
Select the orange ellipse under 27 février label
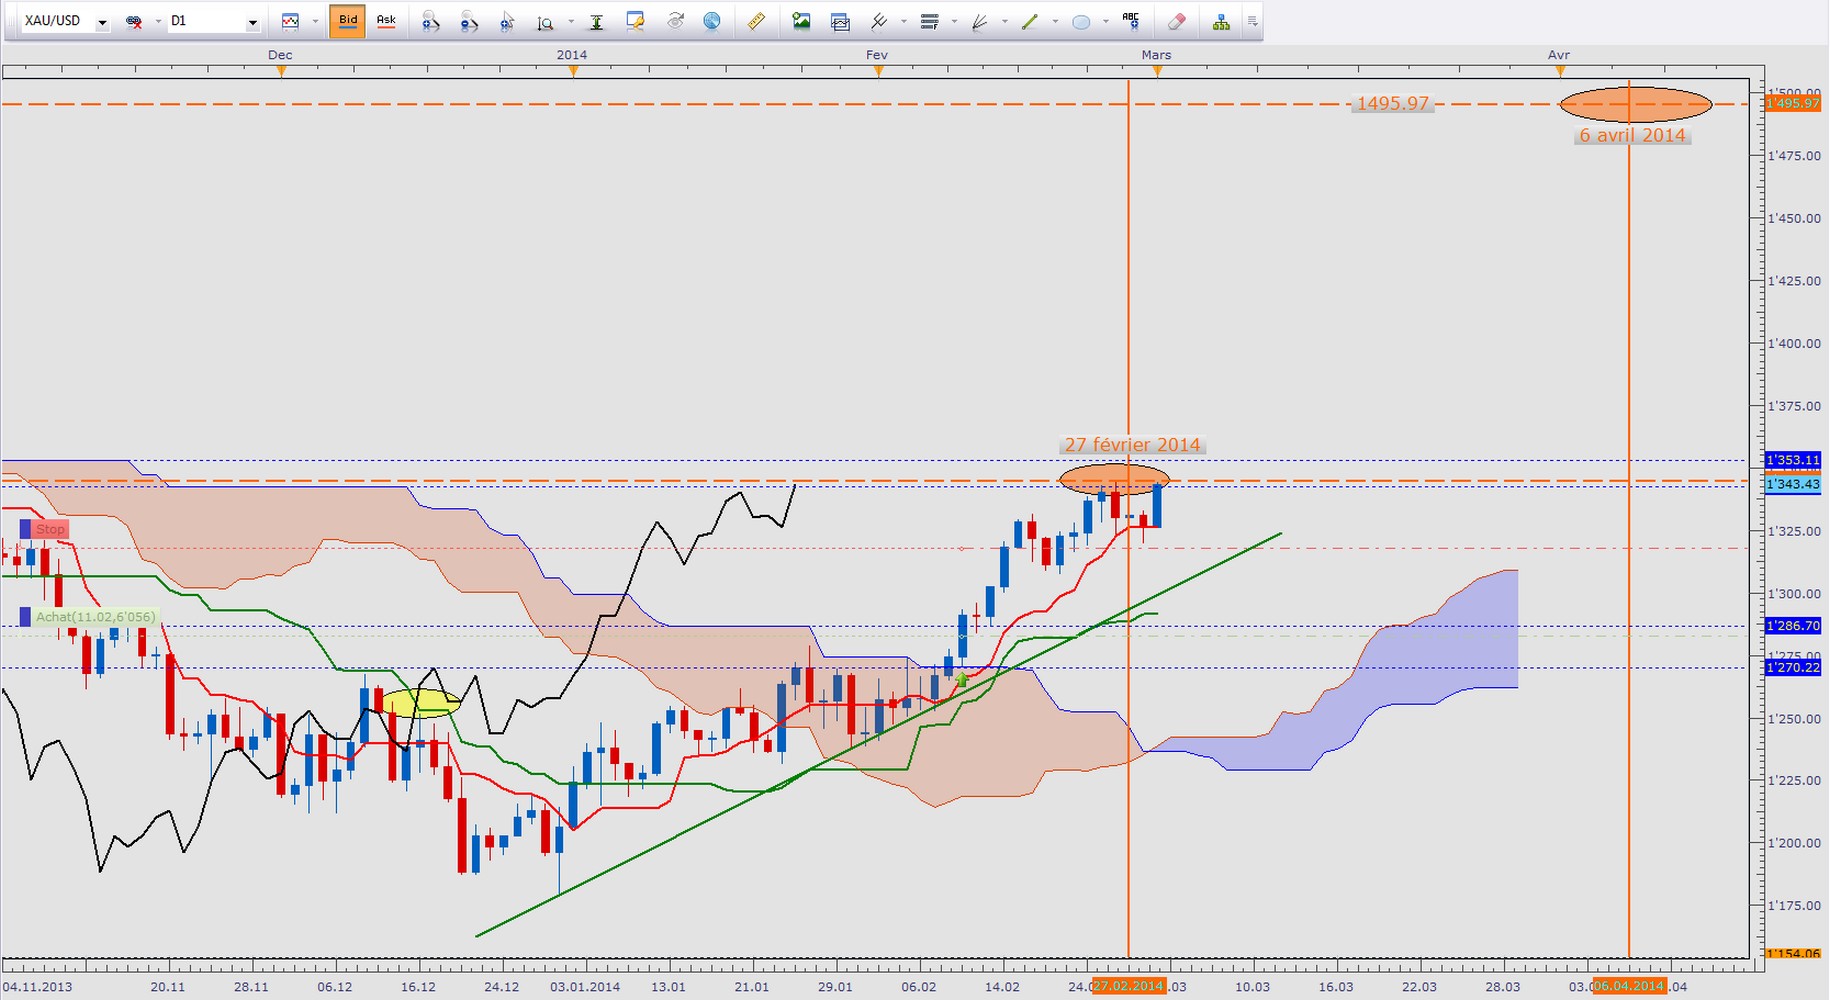[1114, 480]
